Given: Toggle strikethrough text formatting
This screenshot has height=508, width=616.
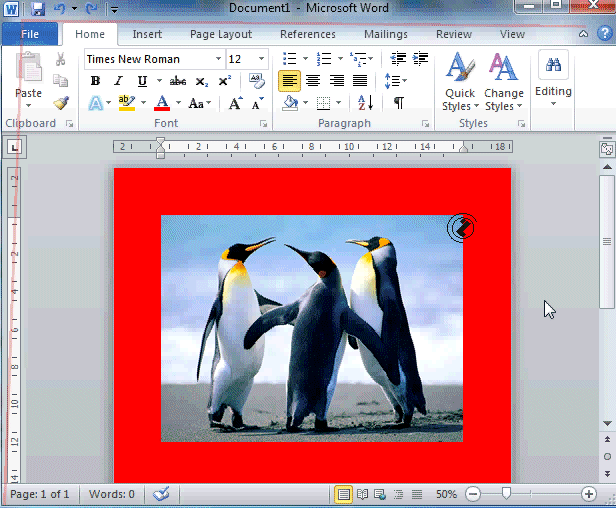Looking at the screenshot, I should pyautogui.click(x=178, y=81).
